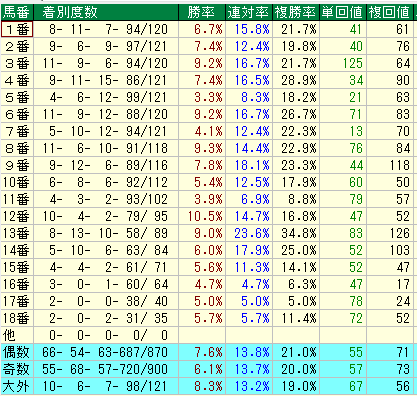Click the 9.3% win rate cell

coord(202,148)
